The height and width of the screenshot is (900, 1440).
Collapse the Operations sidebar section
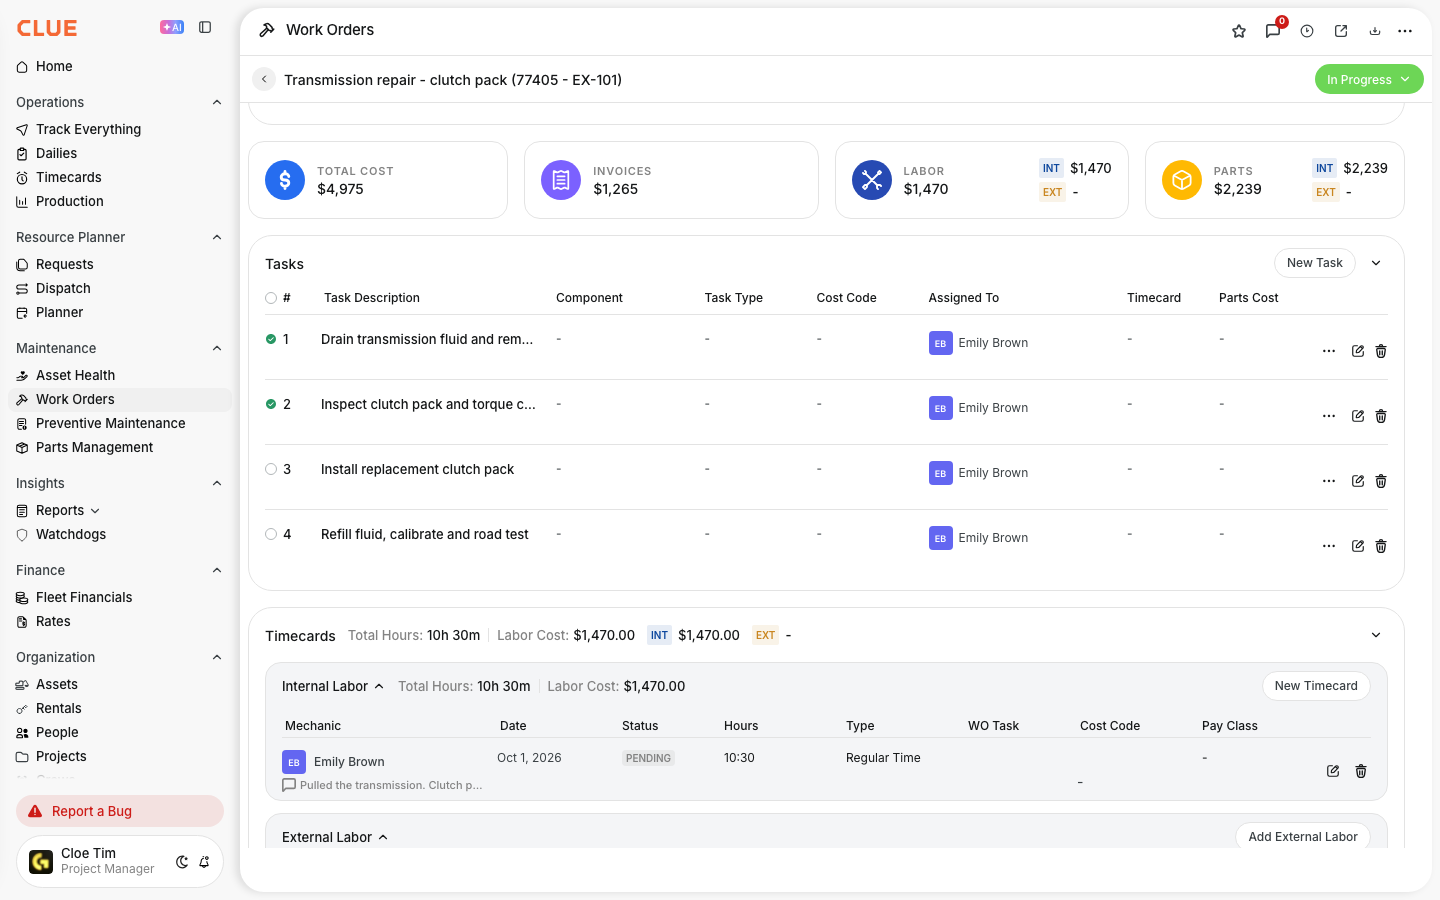(x=217, y=102)
